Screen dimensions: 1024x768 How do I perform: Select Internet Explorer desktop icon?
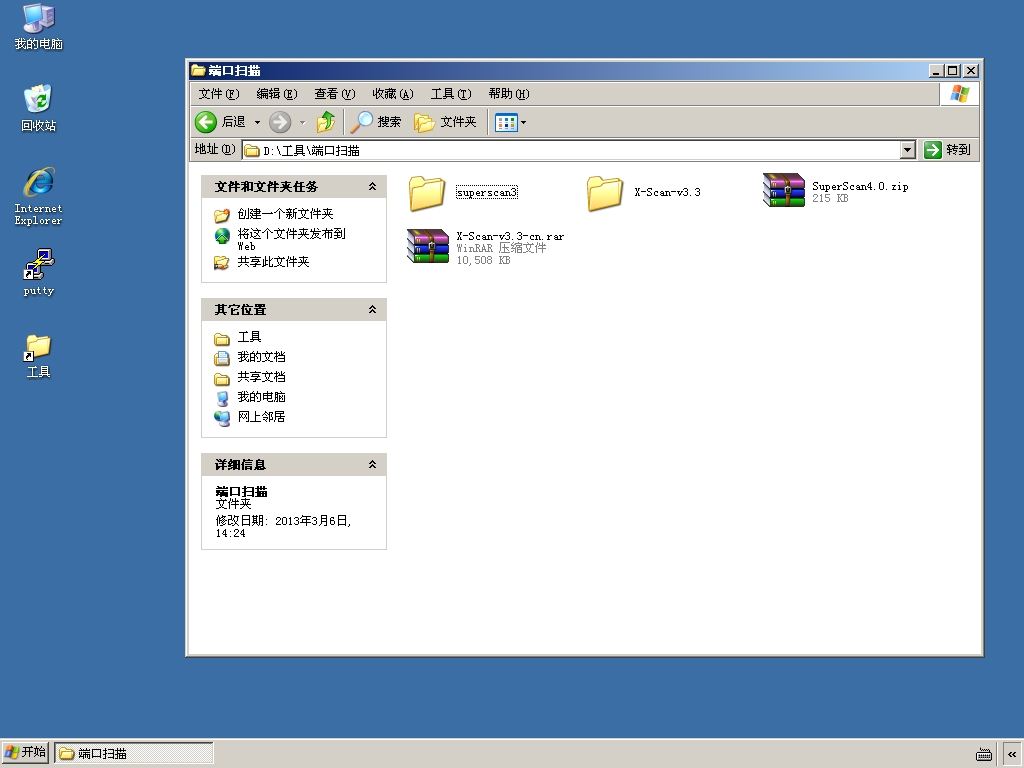(x=39, y=196)
